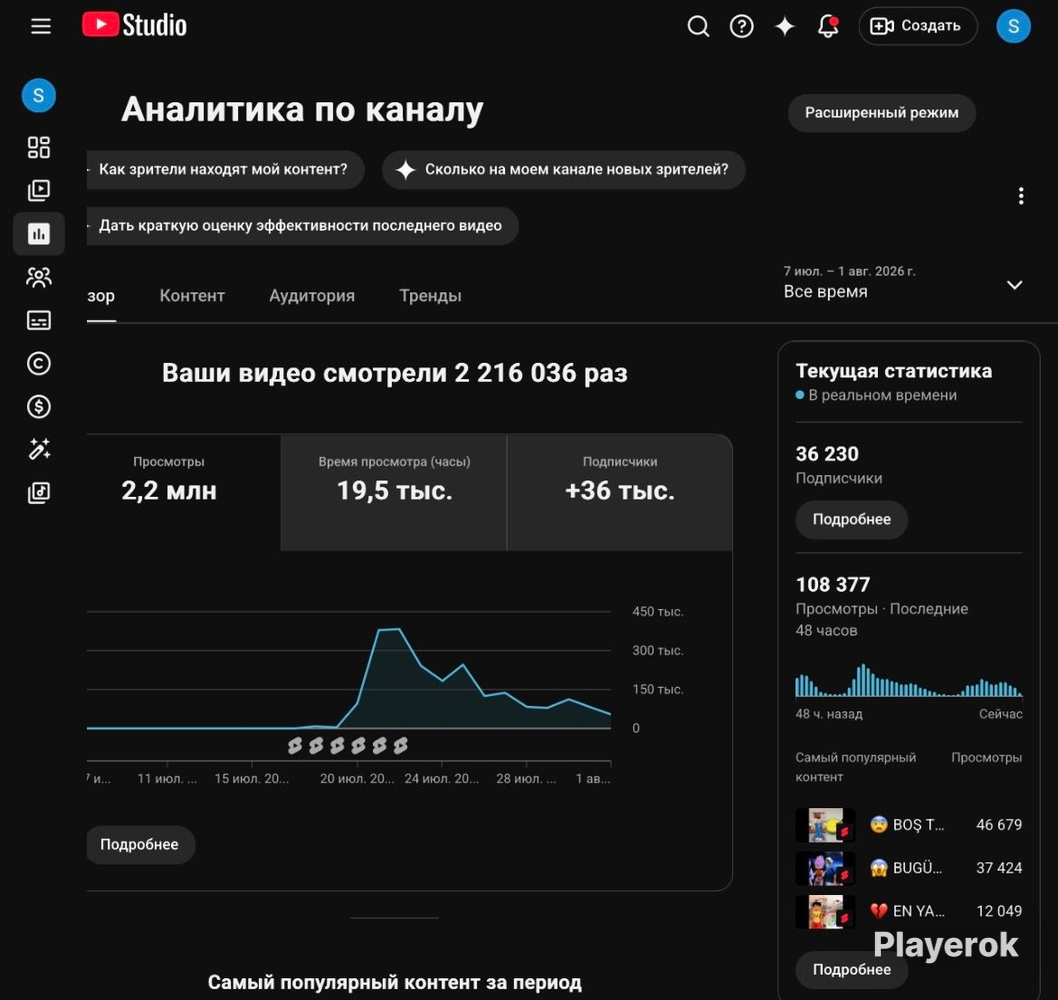Open Customization magic wand sidebar icon

pyautogui.click(x=38, y=449)
